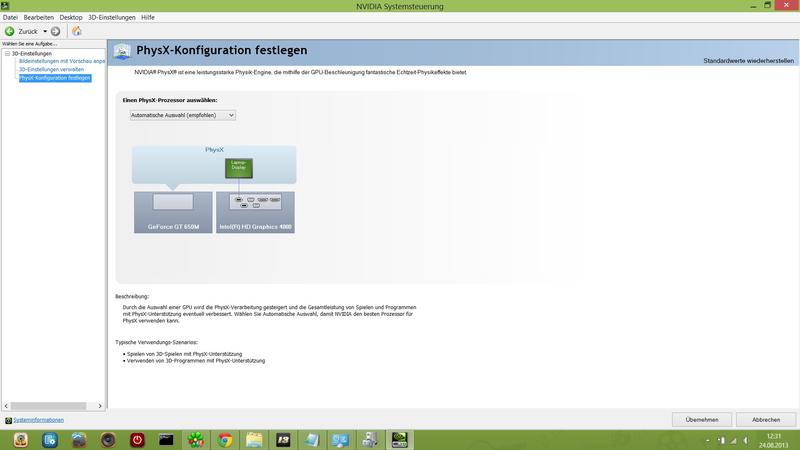Click the NVIDIA window title bar icon
The height and width of the screenshot is (450, 800).
click(x=5, y=6)
